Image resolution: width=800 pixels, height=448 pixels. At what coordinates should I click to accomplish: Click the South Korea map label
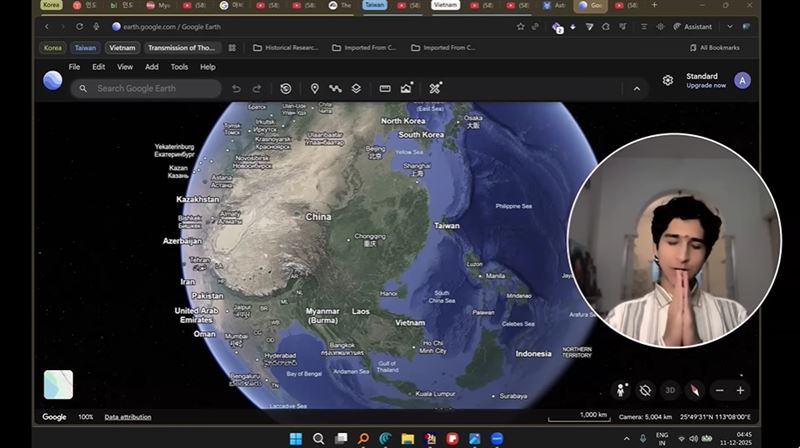(421, 135)
